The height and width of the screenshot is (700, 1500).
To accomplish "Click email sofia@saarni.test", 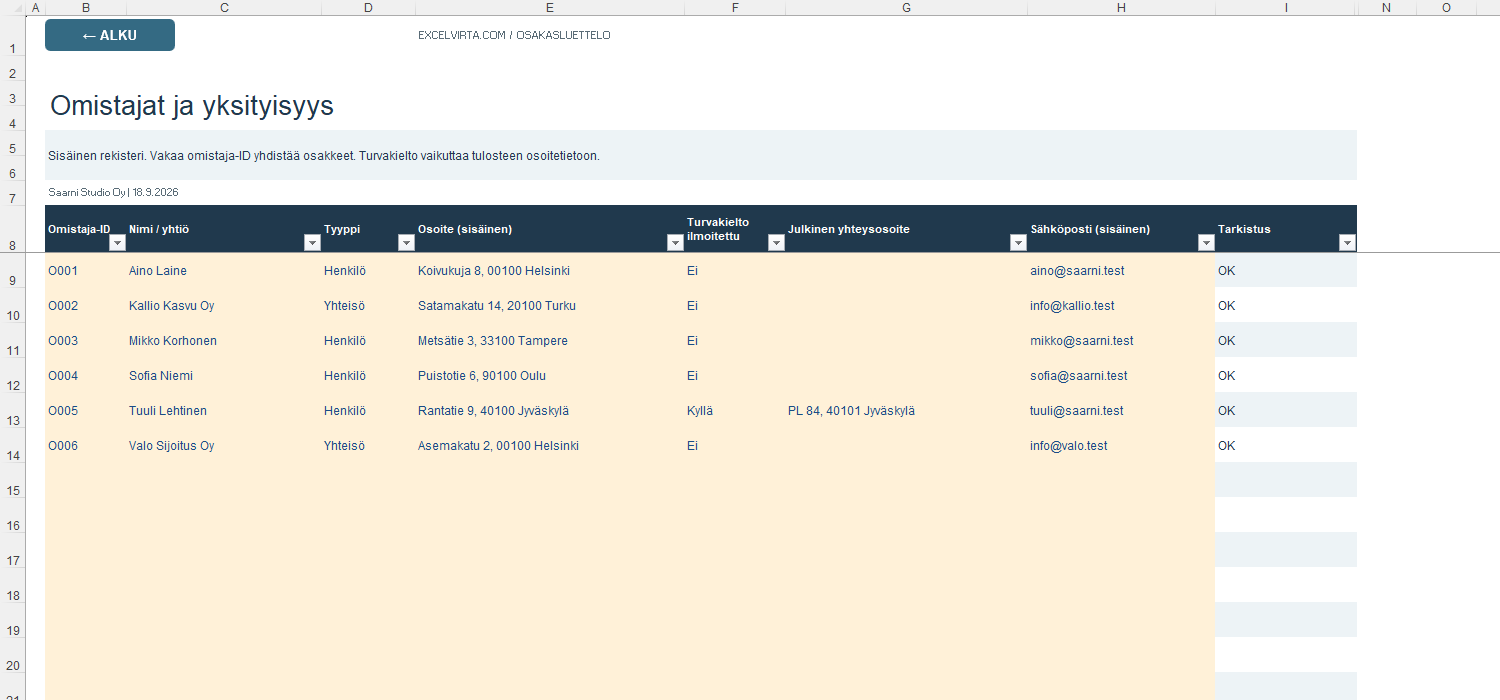I will pos(1122,376).
